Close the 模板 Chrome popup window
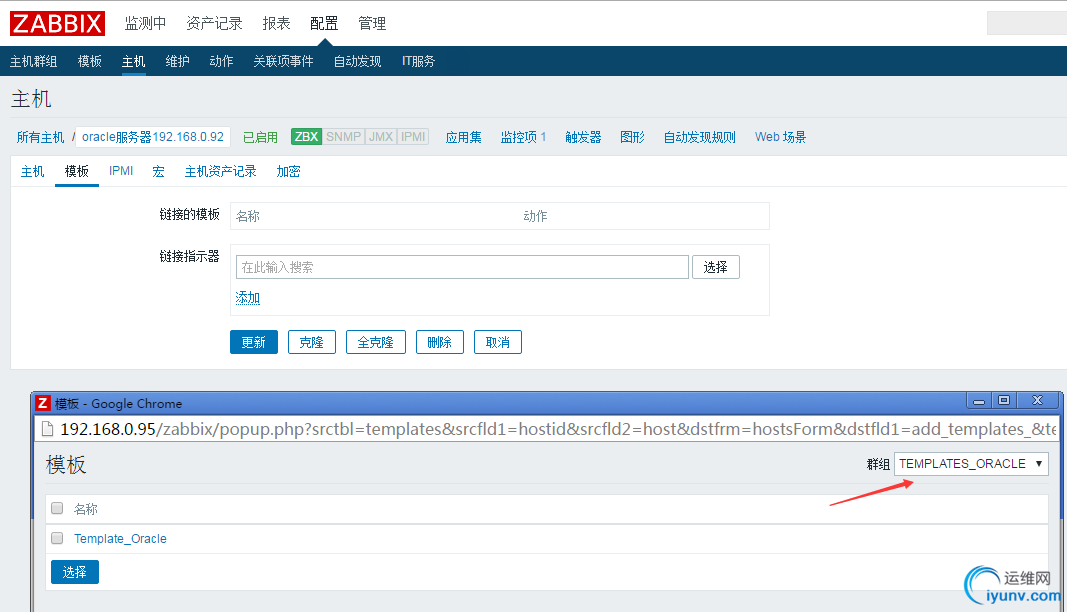Viewport: 1067px width, 612px height. pos(1037,400)
